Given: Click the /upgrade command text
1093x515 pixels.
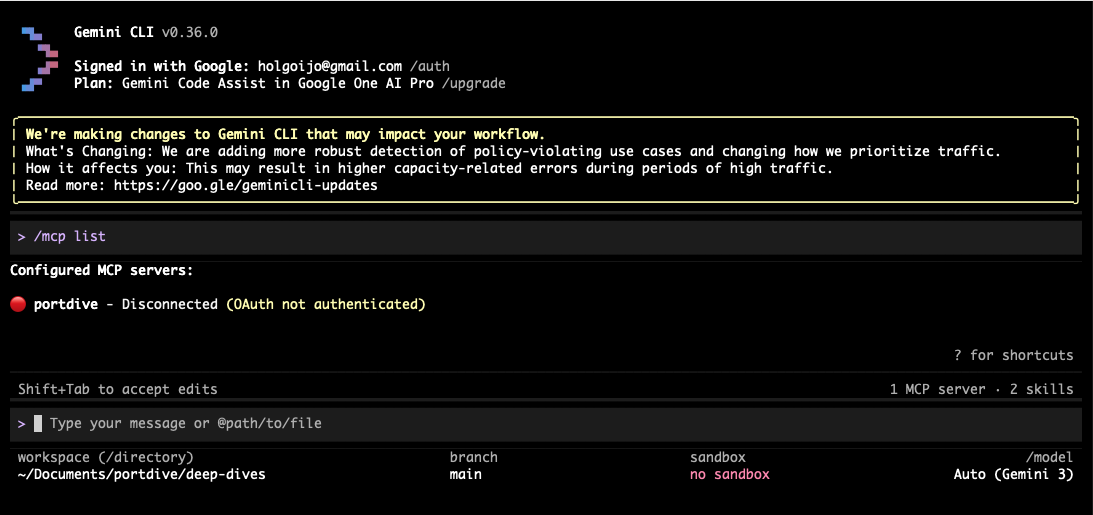Looking at the screenshot, I should (474, 84).
